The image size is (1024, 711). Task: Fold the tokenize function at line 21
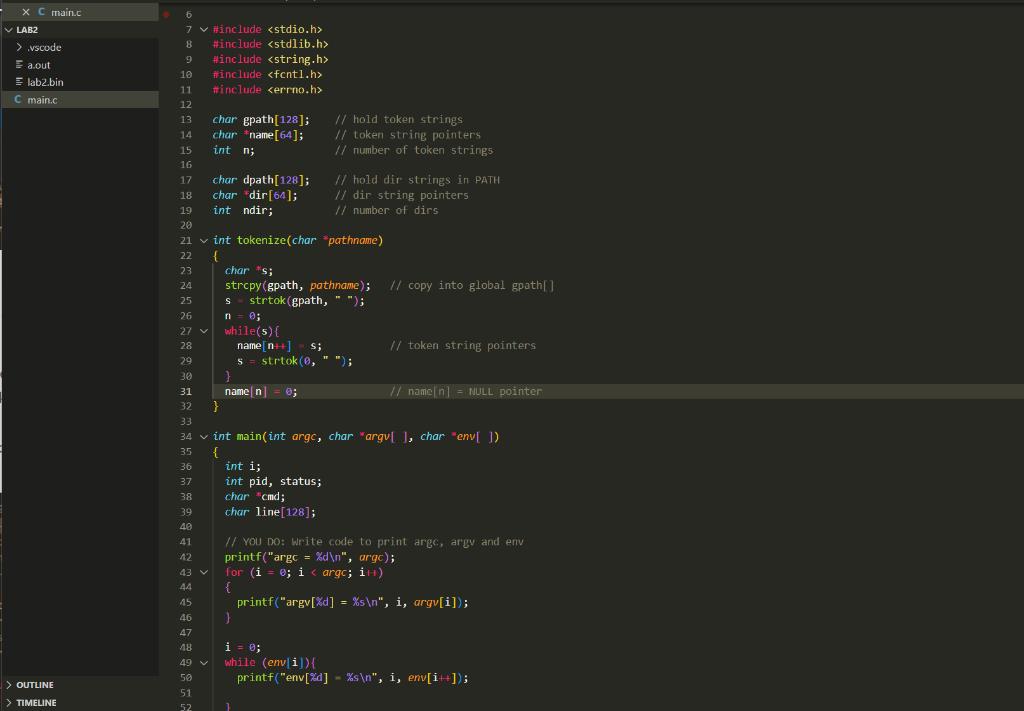click(204, 240)
